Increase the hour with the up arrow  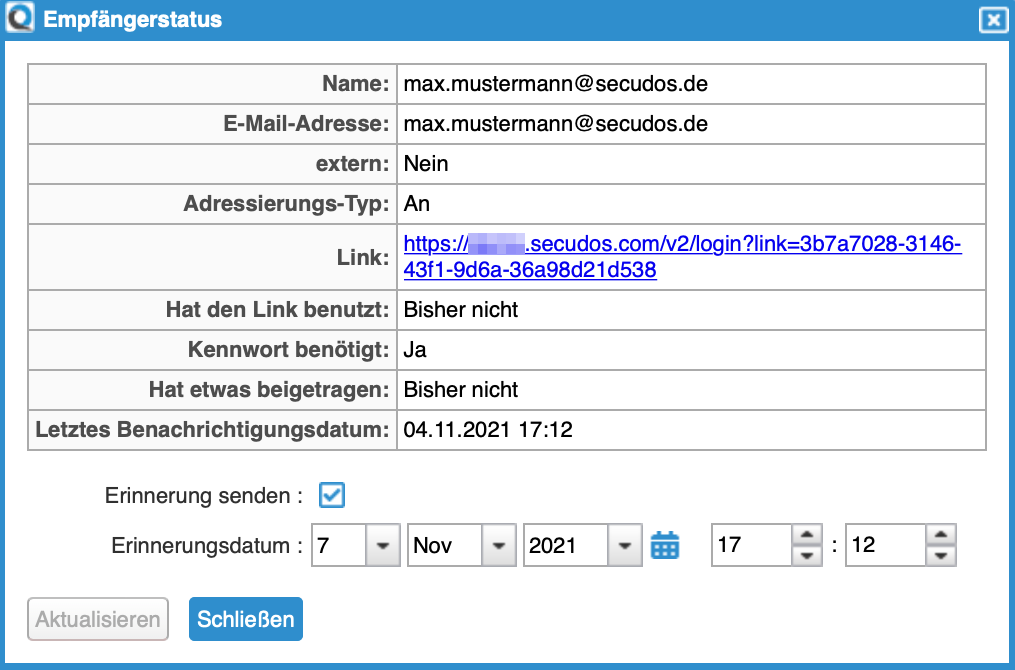[806, 536]
